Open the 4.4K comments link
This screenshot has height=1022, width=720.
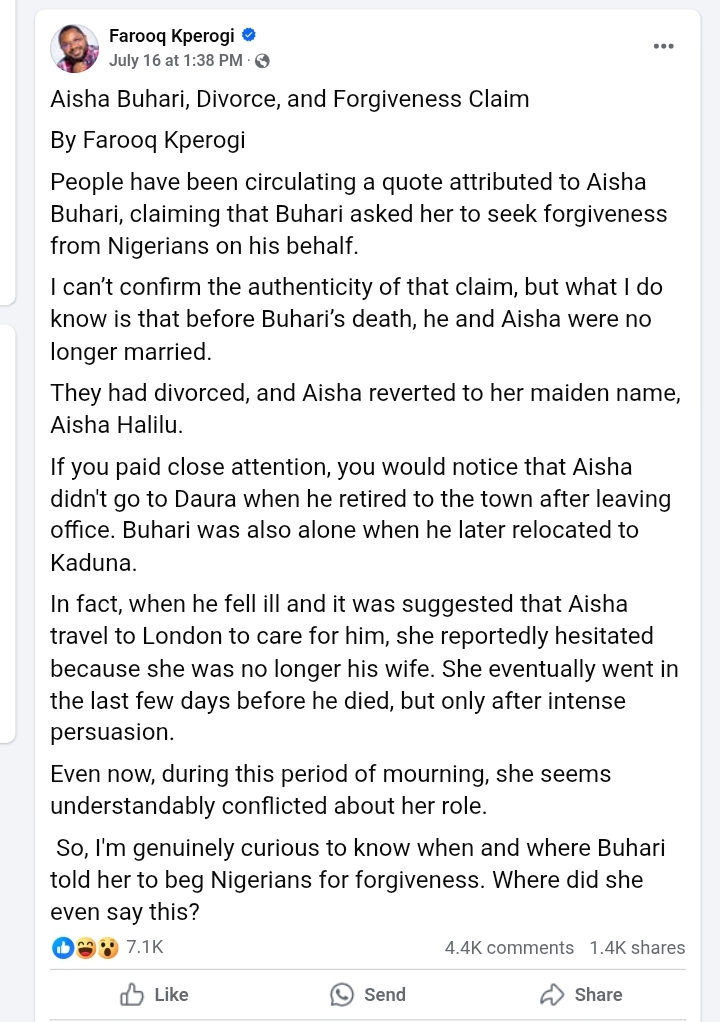click(x=509, y=948)
